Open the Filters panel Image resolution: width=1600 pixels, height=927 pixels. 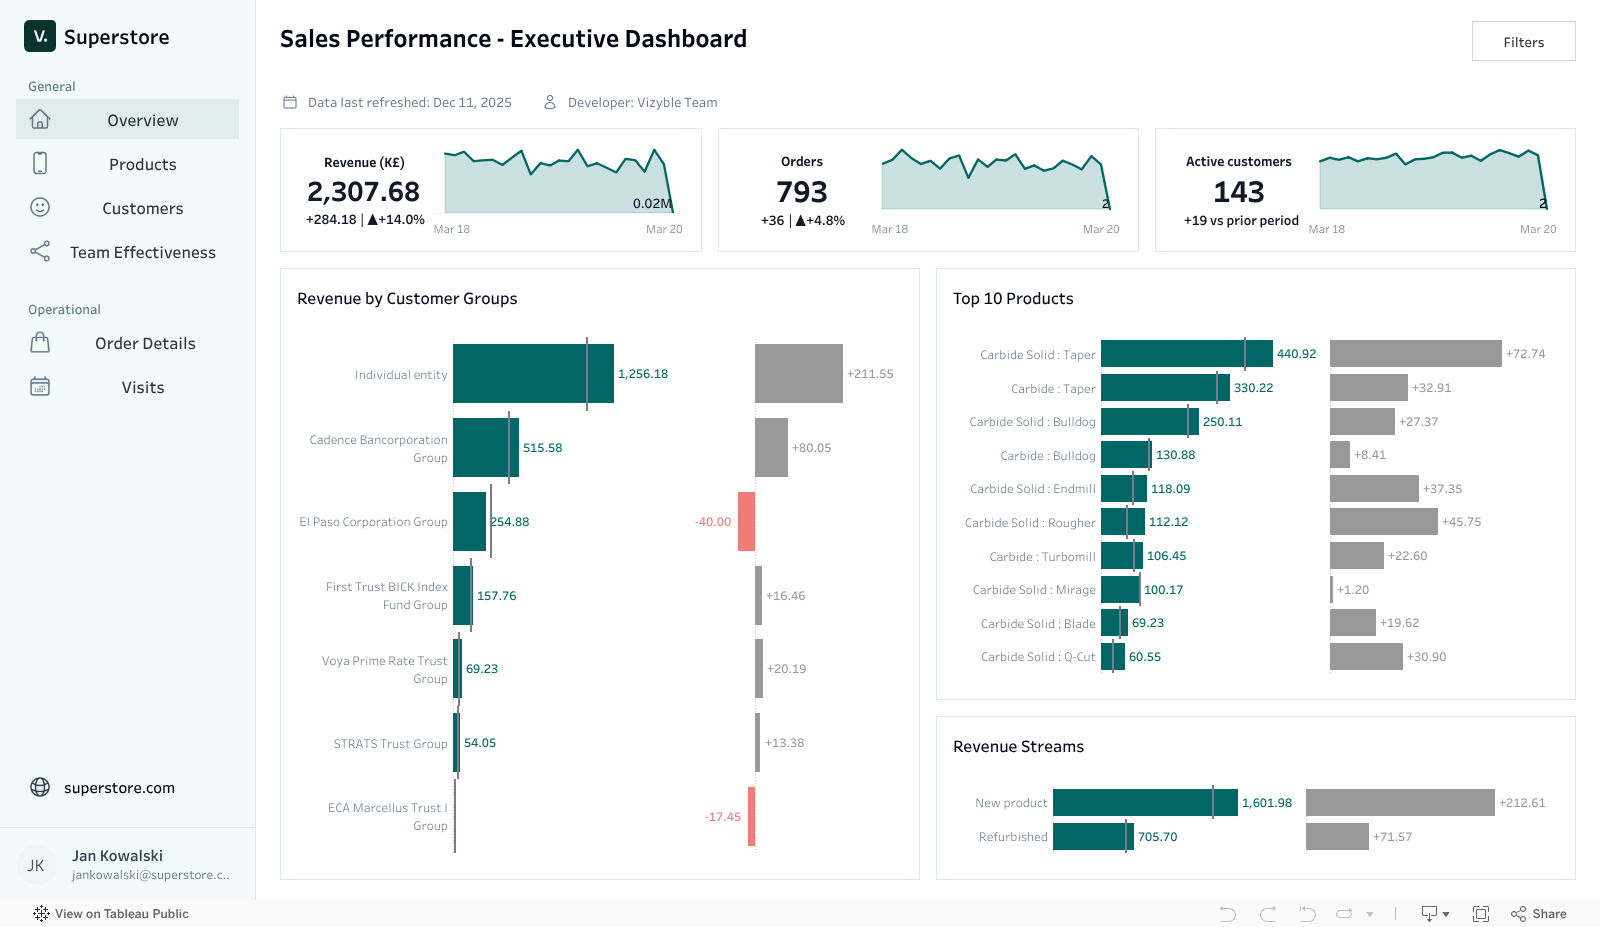coord(1523,42)
